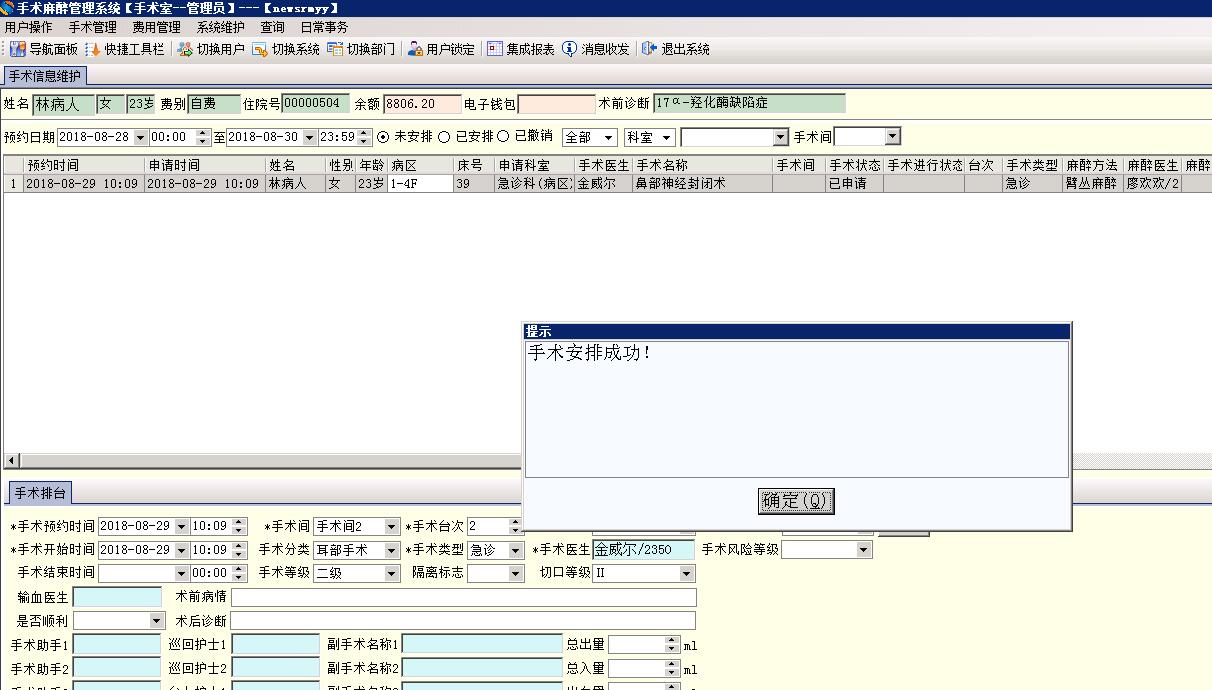Select the 未安排 radio button
Screen dimensions: 1212x690
(383, 137)
